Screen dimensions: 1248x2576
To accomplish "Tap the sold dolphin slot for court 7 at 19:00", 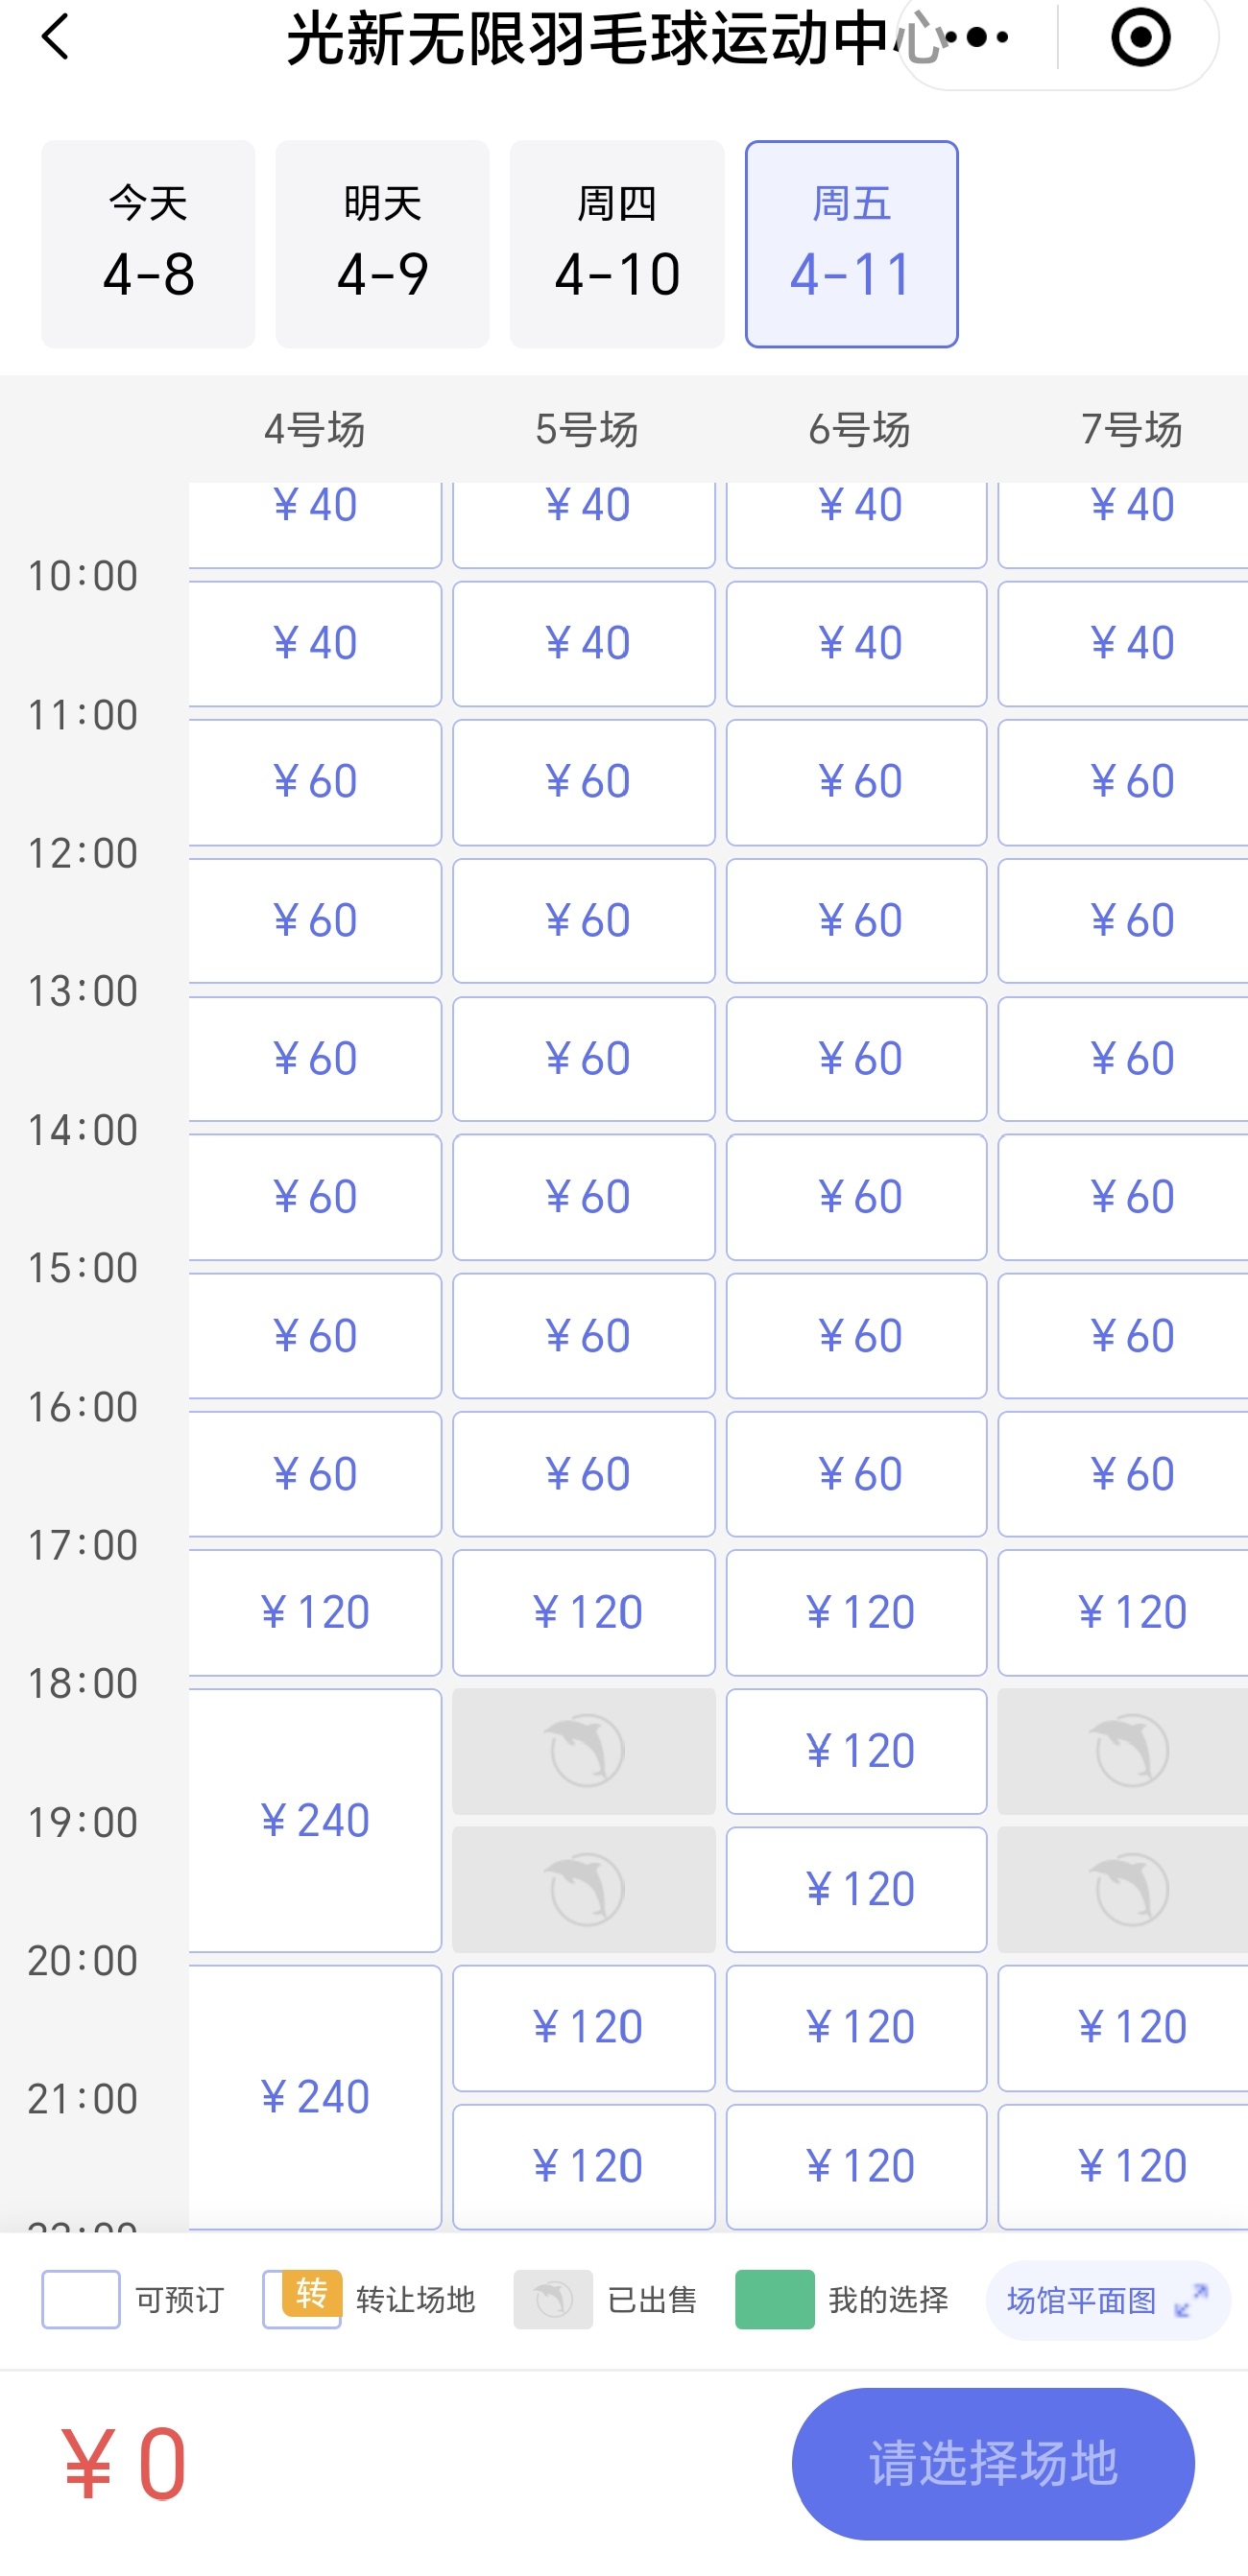I will pyautogui.click(x=1124, y=1890).
